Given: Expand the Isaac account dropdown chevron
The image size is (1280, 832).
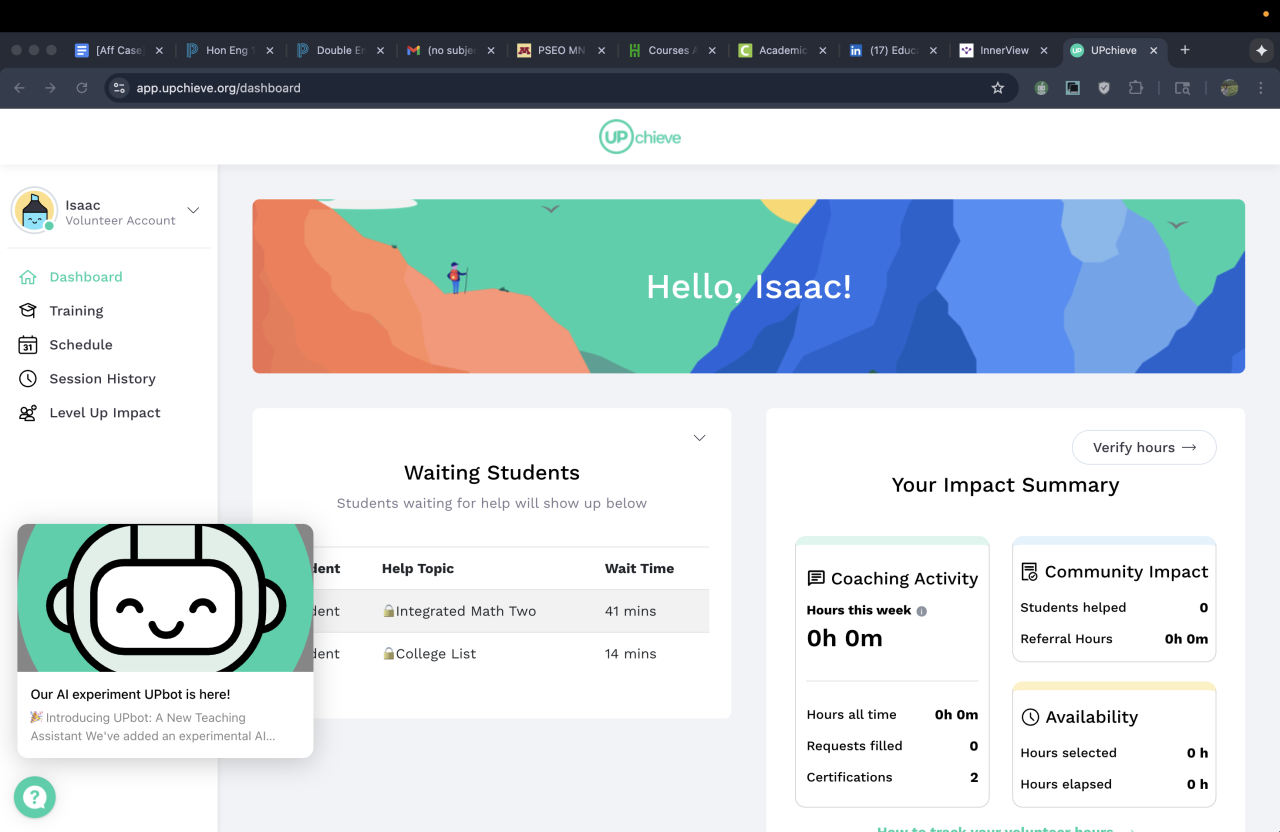Looking at the screenshot, I should (194, 210).
